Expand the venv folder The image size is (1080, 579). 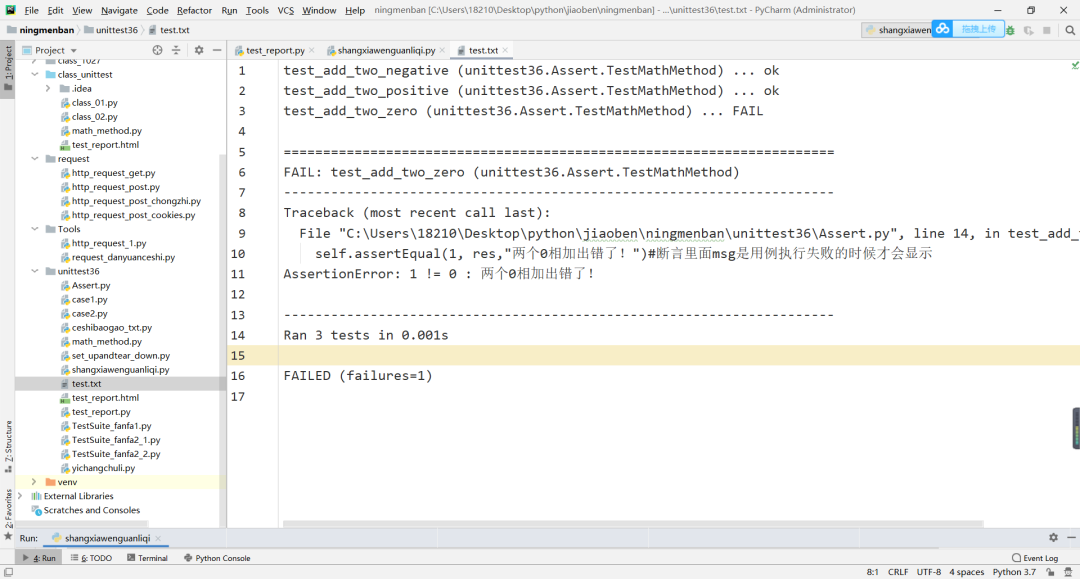[34, 482]
